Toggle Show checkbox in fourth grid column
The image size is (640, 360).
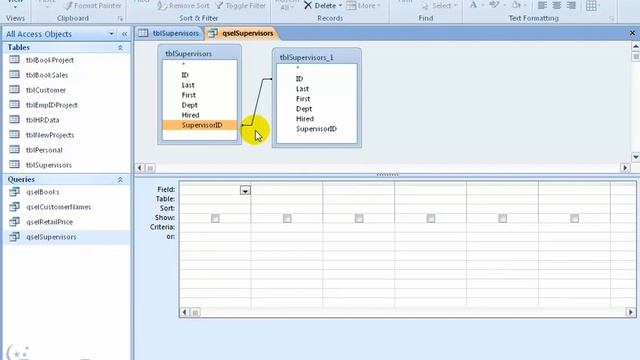click(431, 218)
